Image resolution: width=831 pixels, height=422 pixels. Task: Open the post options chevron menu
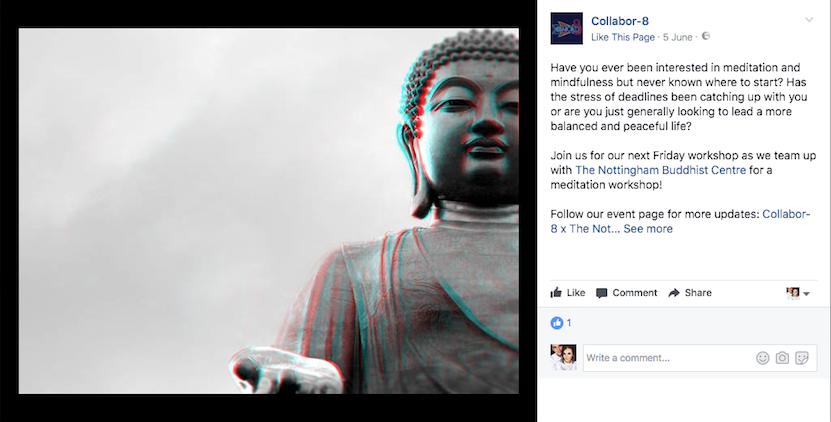coord(809,20)
